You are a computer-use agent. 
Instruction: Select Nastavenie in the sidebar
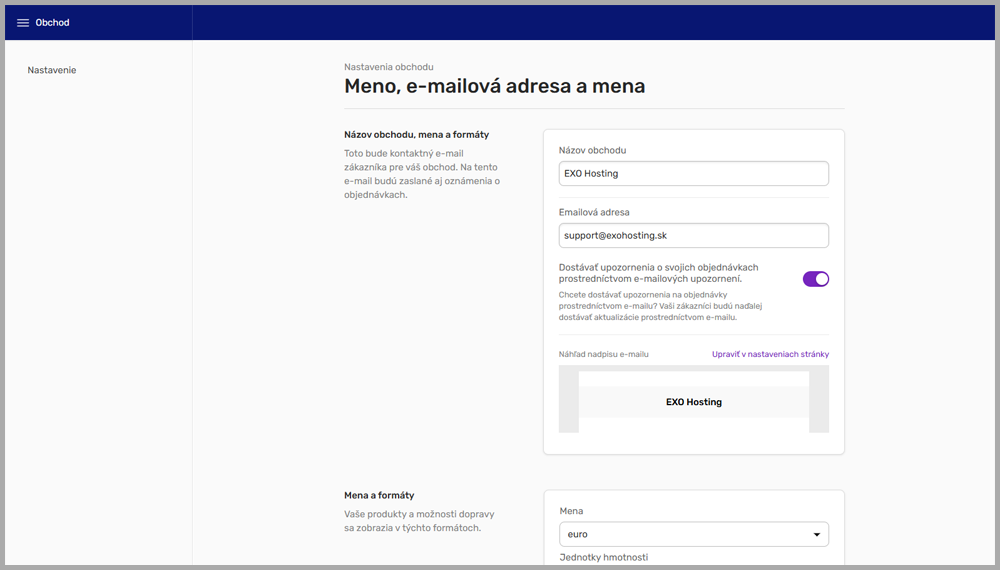[52, 70]
